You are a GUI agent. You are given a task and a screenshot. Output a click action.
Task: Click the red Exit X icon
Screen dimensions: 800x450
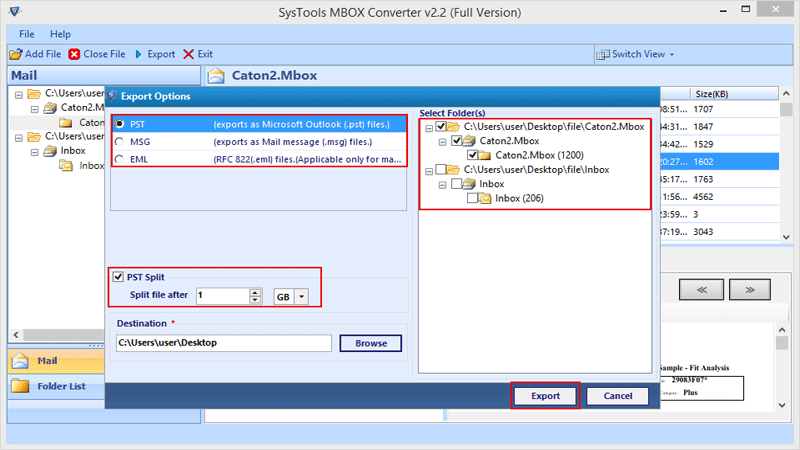click(188, 54)
